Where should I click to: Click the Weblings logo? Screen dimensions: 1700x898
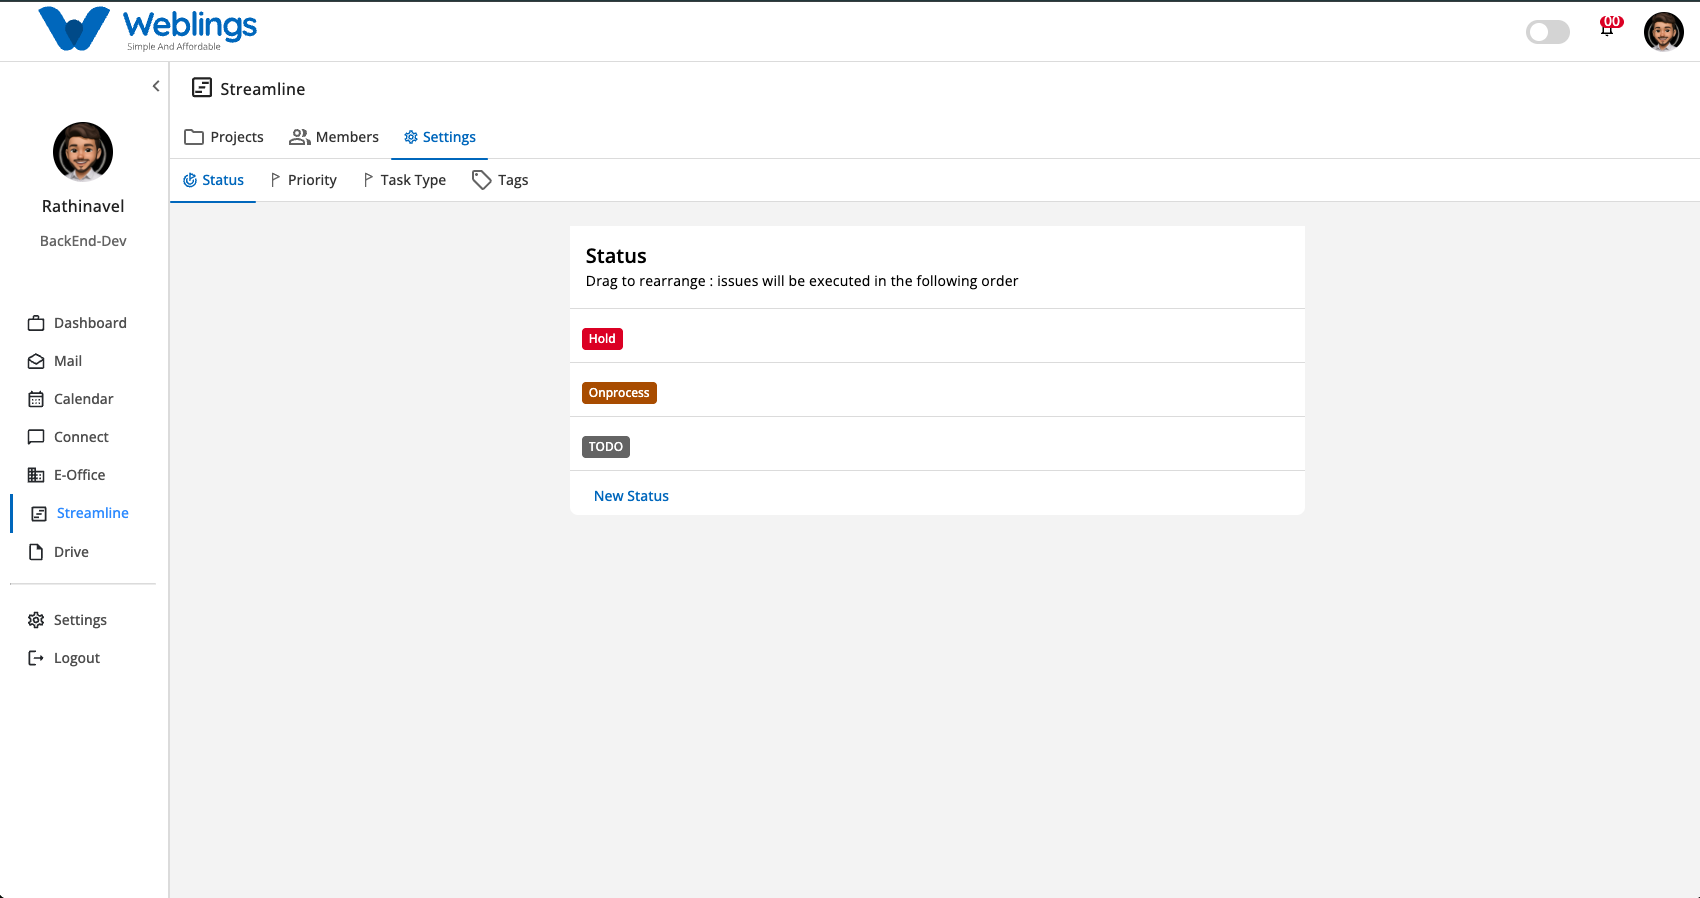pos(147,29)
